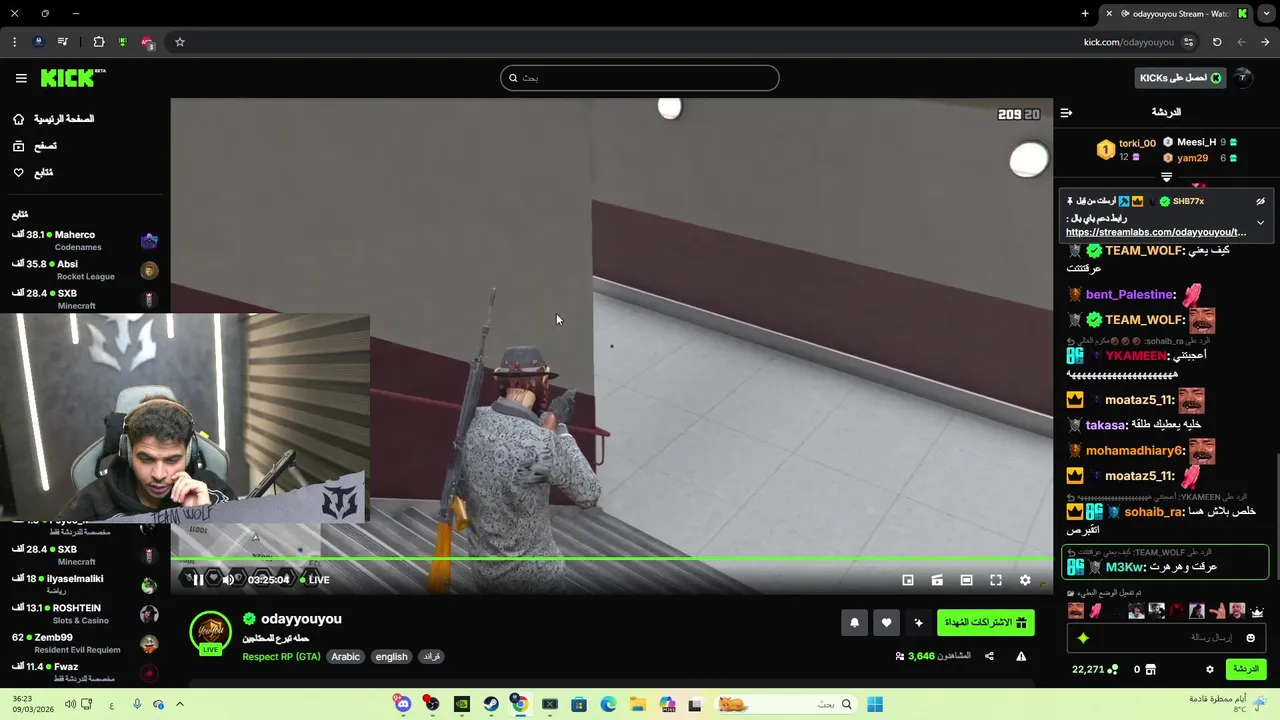Click the gift subscriptions green button
The image size is (1280, 720).
pyautogui.click(x=985, y=623)
